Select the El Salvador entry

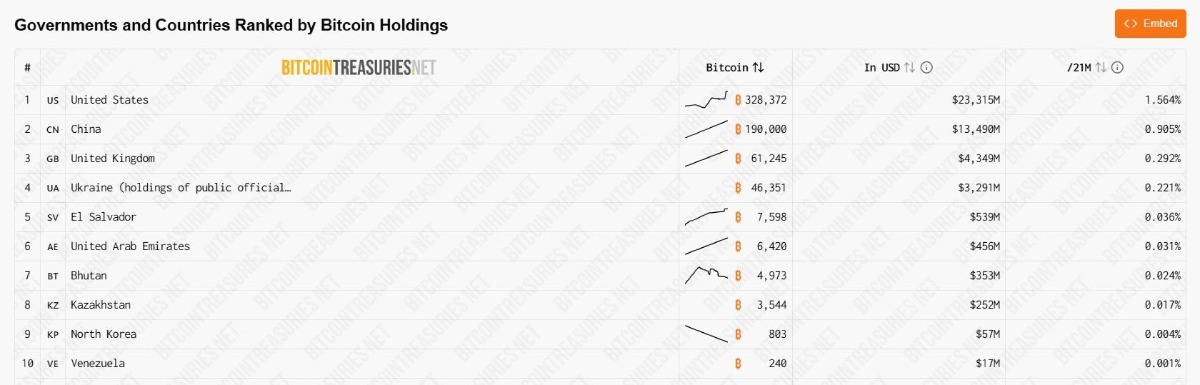coord(103,217)
